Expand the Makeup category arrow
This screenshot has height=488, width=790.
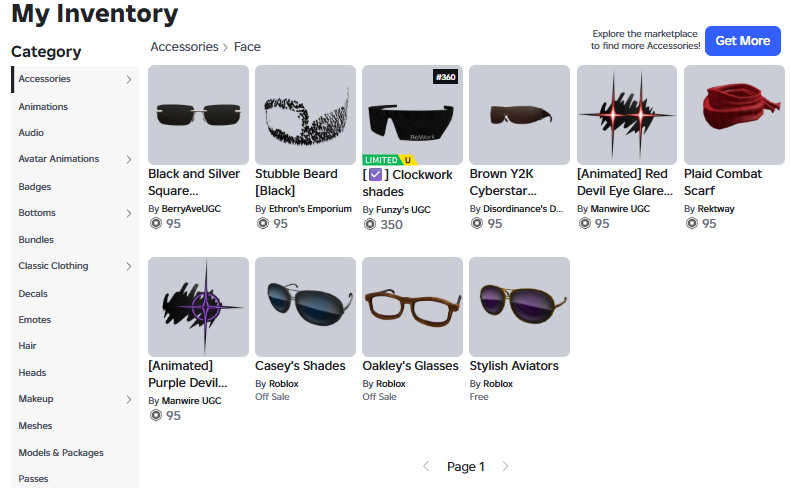(129, 399)
